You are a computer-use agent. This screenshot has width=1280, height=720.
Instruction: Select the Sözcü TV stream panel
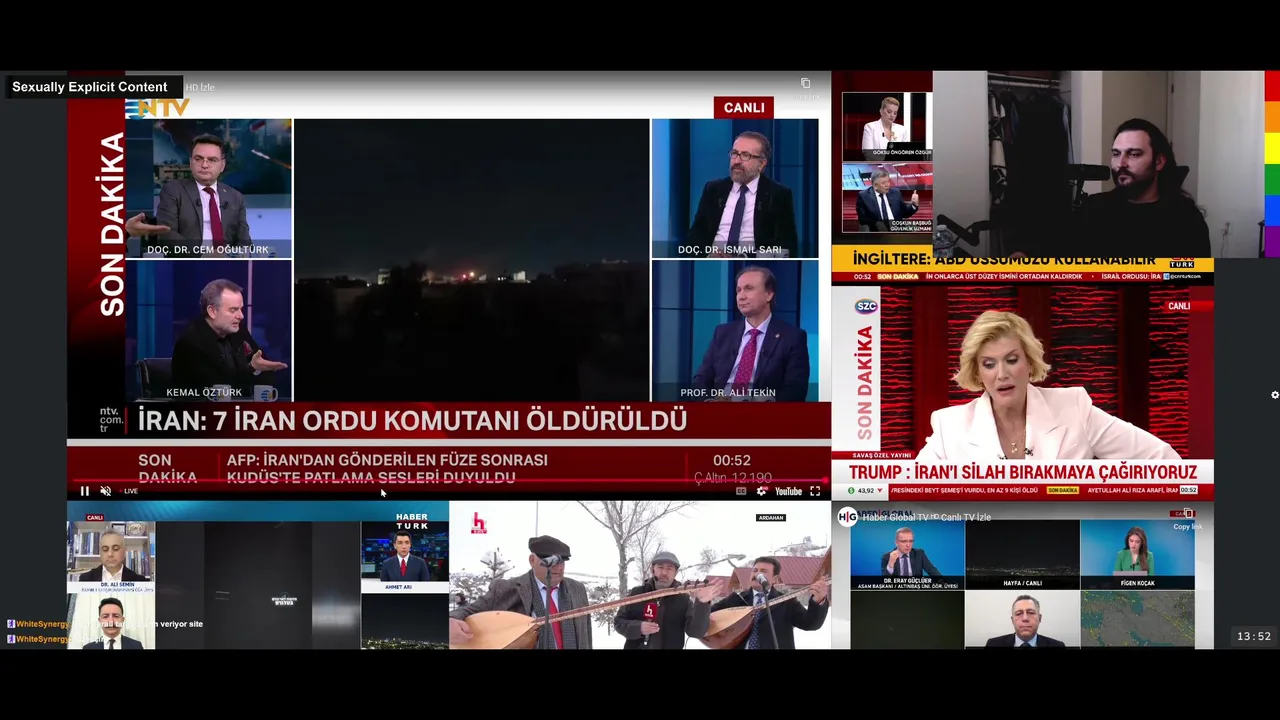point(1022,392)
